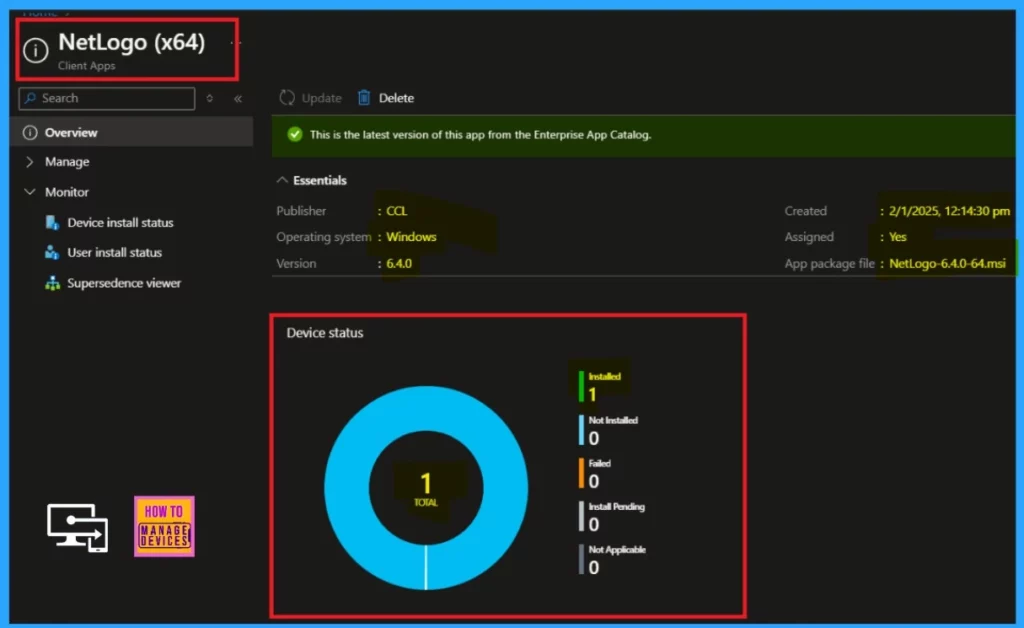Click the Assigned value Yes
Viewport: 1024px width, 628px height.
pos(898,237)
